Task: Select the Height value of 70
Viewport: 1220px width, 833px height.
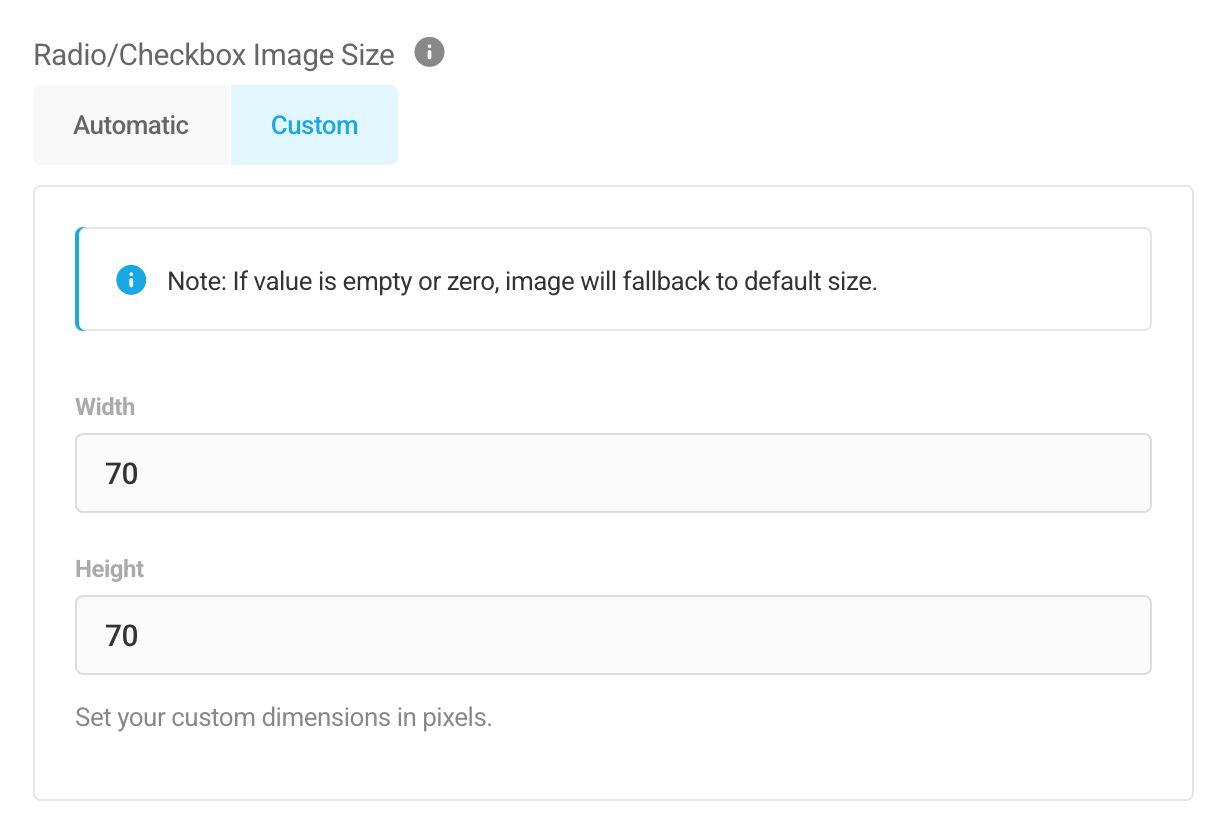Action: pos(121,635)
